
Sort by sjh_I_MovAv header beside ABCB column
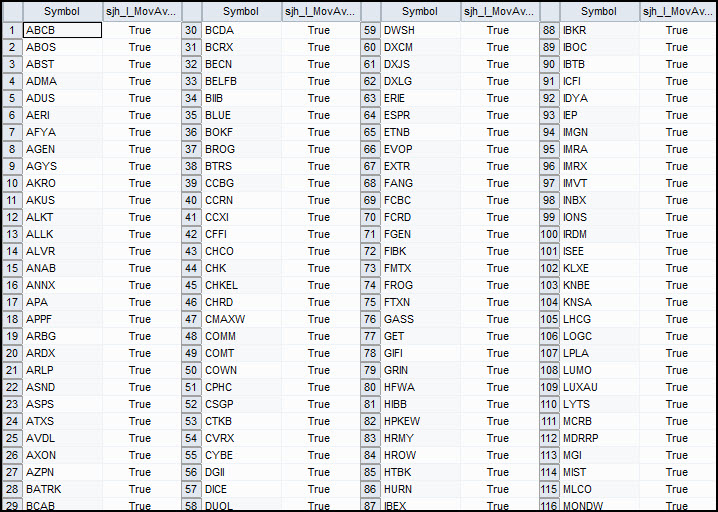[x=141, y=11]
